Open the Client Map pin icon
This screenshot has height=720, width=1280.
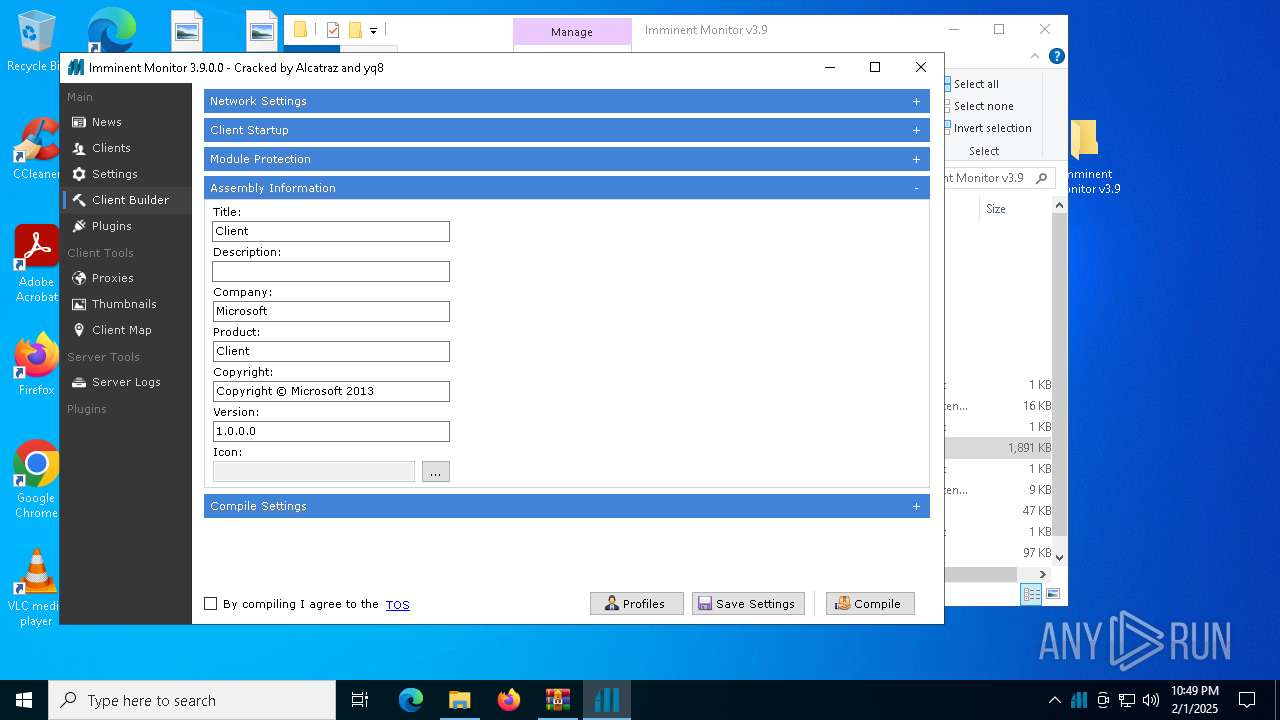79,330
